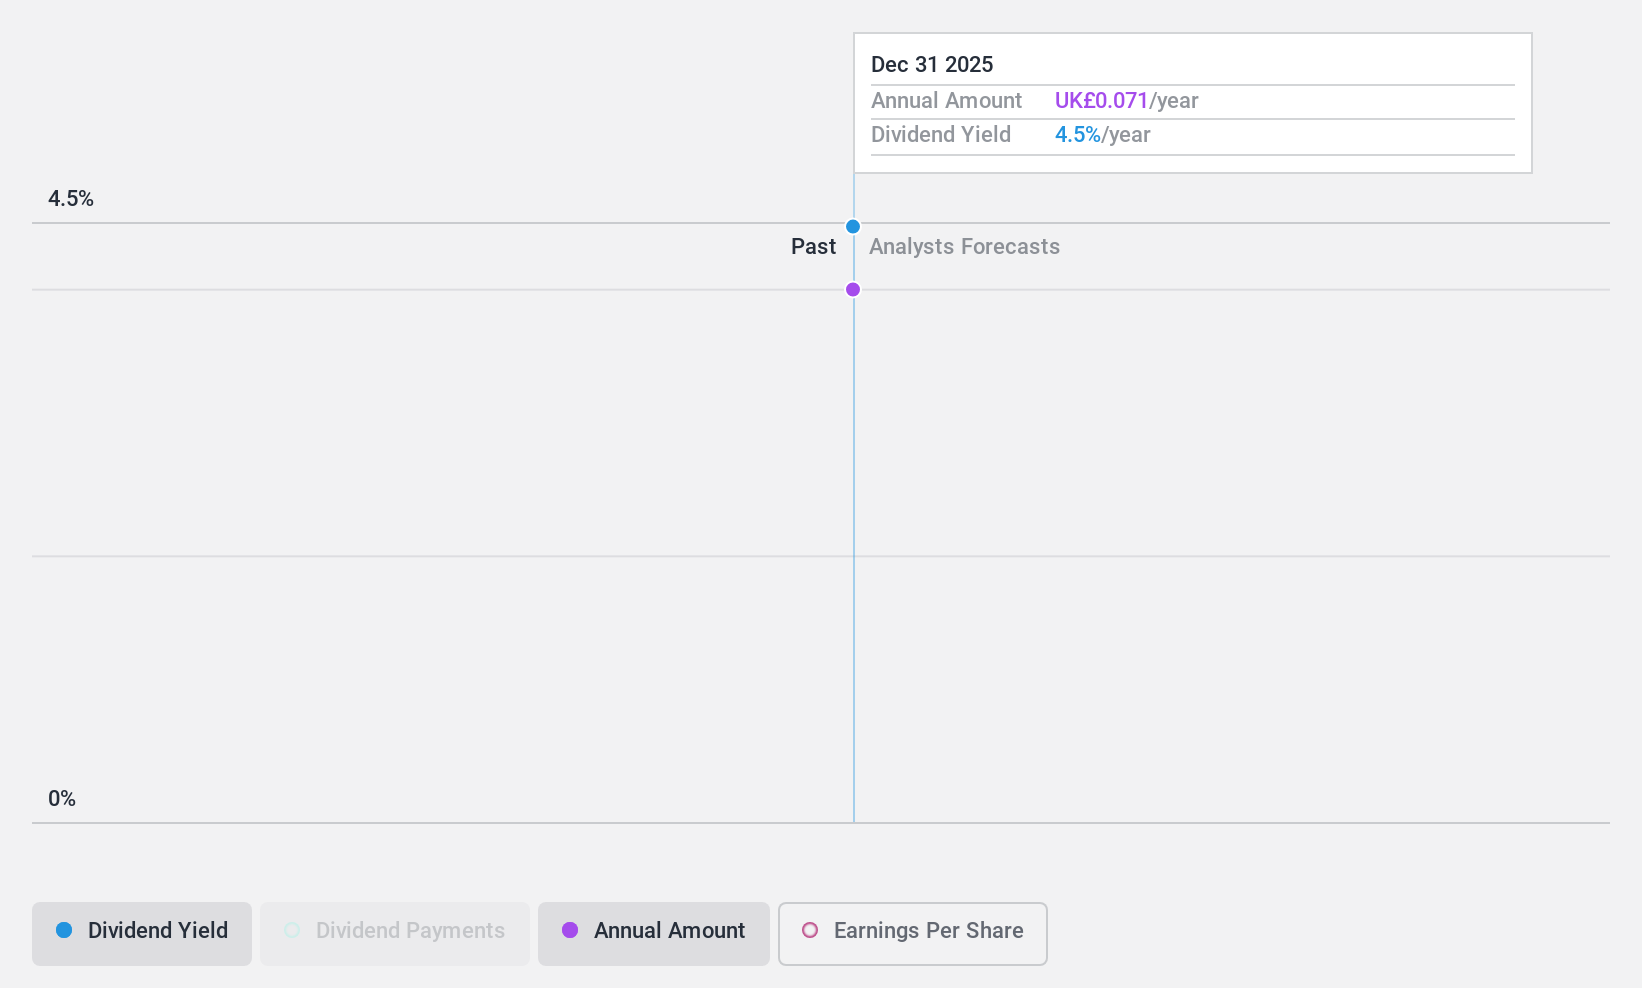Screen dimensions: 1642x988
Task: Click the Past label on chart
Action: [813, 247]
